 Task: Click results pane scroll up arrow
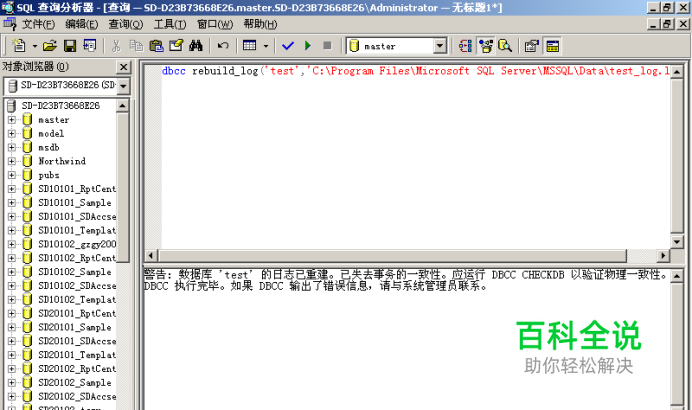coord(677,276)
